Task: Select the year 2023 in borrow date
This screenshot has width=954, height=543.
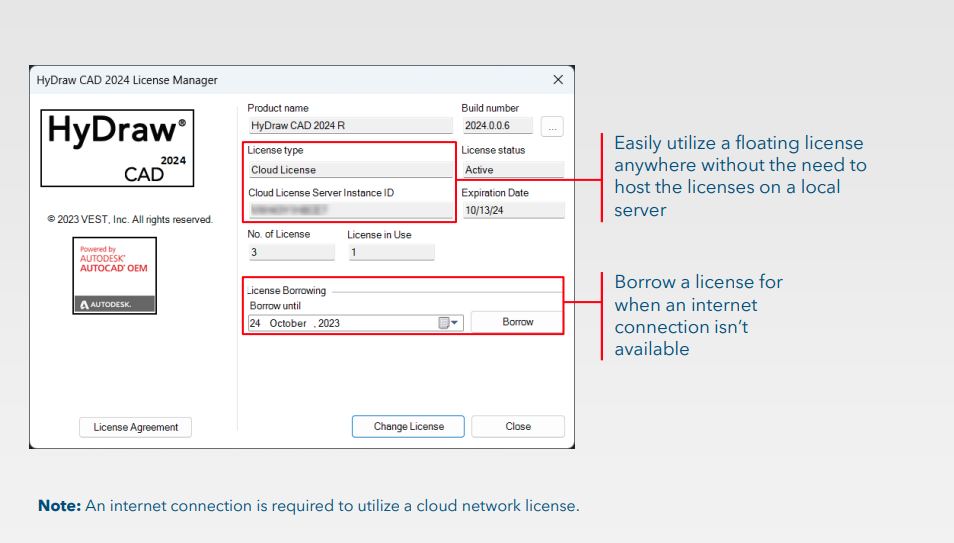Action: point(329,323)
